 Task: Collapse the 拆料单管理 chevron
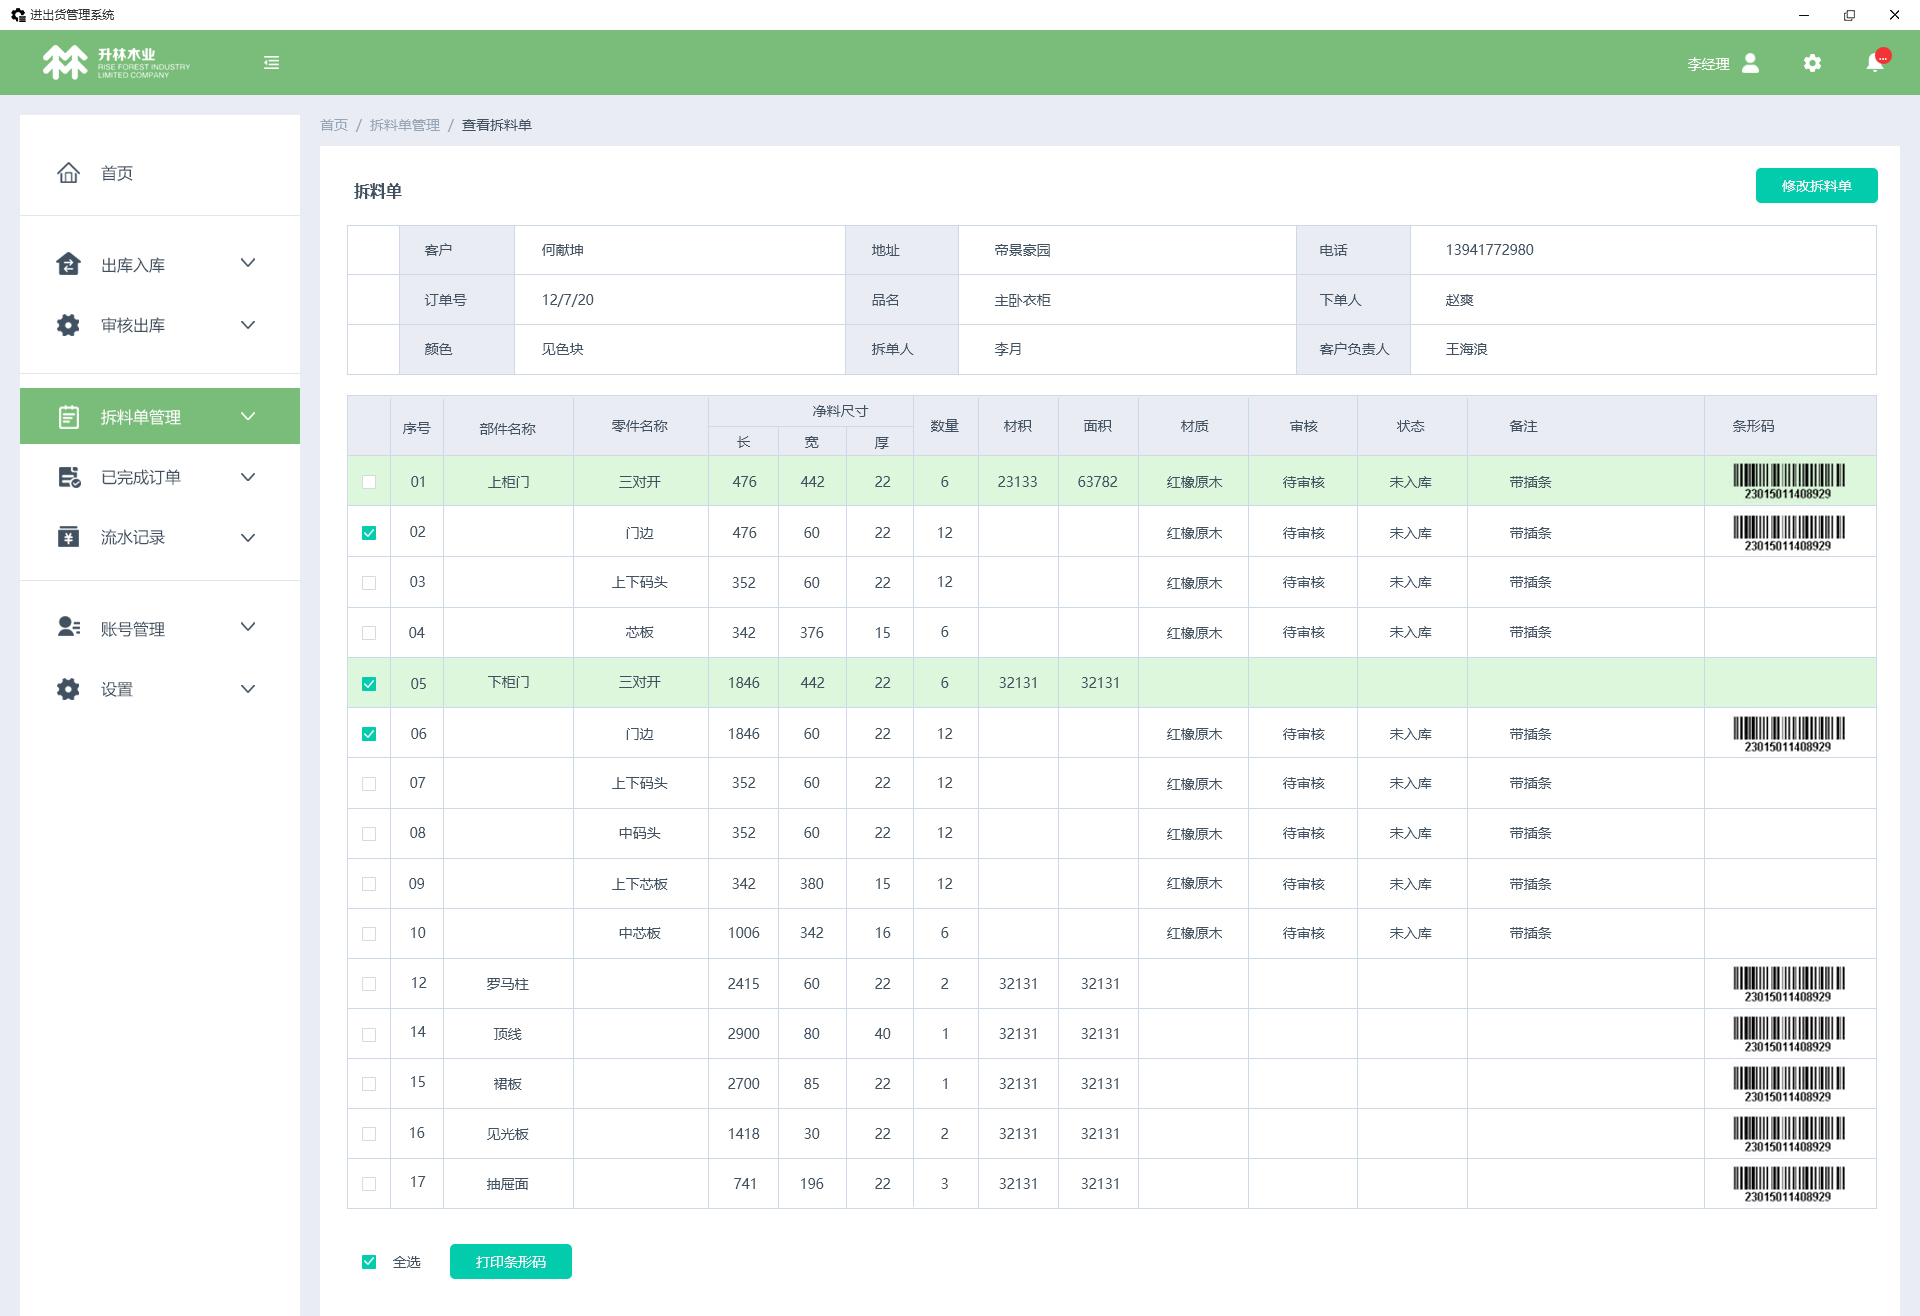pos(248,416)
